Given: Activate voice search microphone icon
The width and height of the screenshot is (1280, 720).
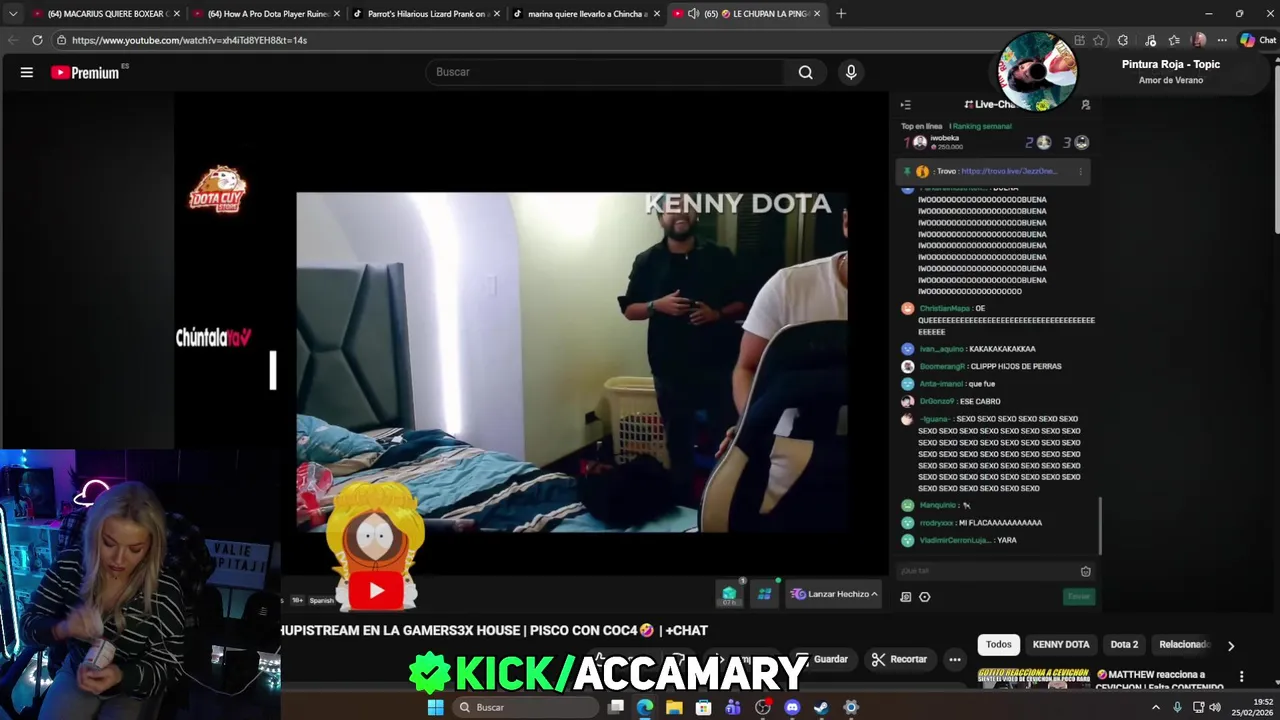Looking at the screenshot, I should click(851, 72).
